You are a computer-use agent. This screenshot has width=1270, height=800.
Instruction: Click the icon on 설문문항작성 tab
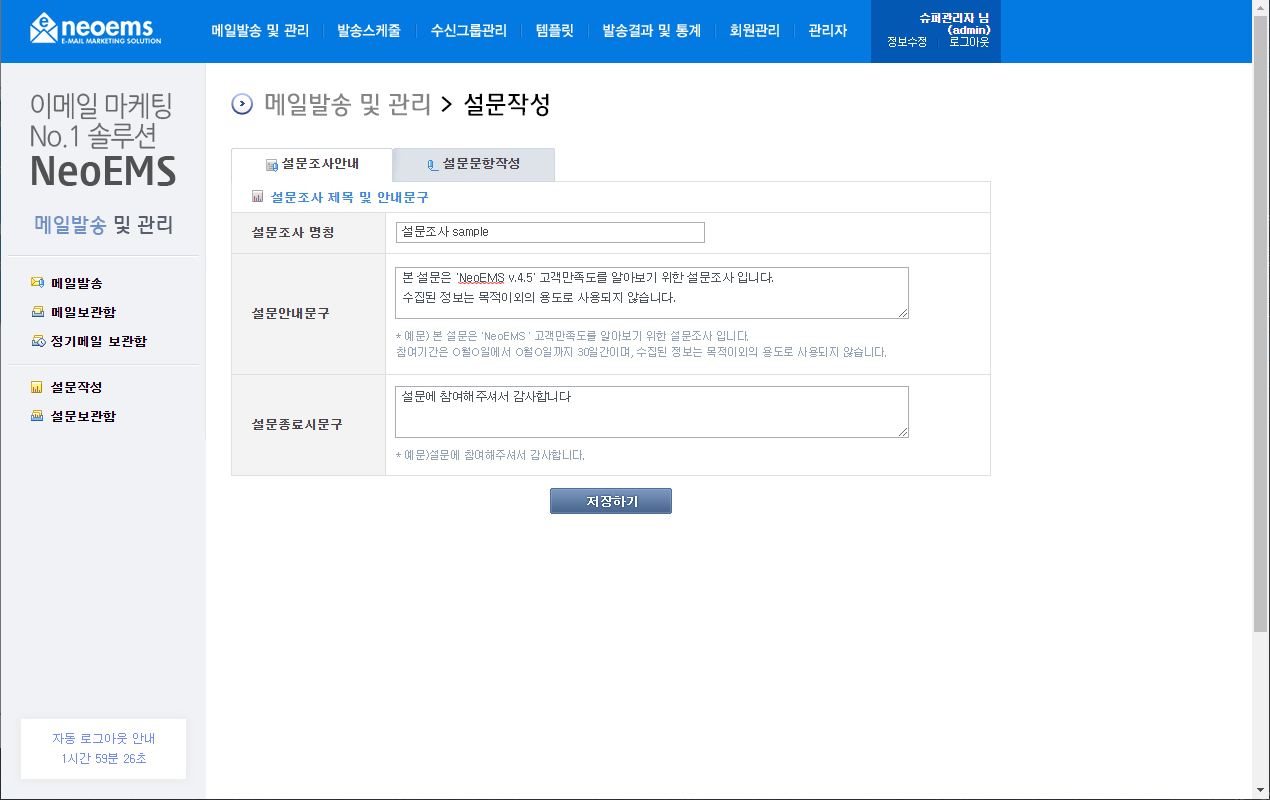[432, 165]
